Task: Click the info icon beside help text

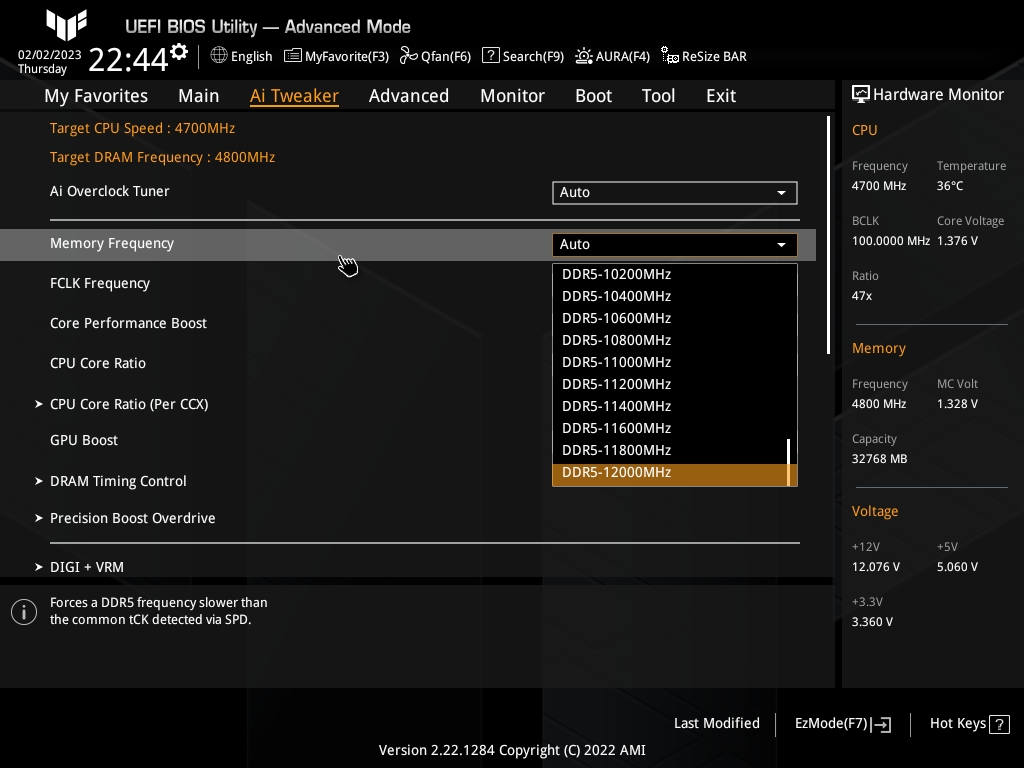Action: [24, 612]
